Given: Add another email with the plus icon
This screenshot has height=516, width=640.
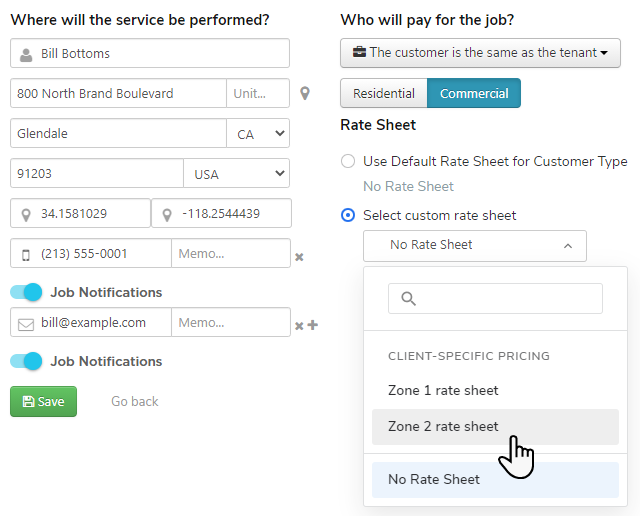Looking at the screenshot, I should pos(312,325).
